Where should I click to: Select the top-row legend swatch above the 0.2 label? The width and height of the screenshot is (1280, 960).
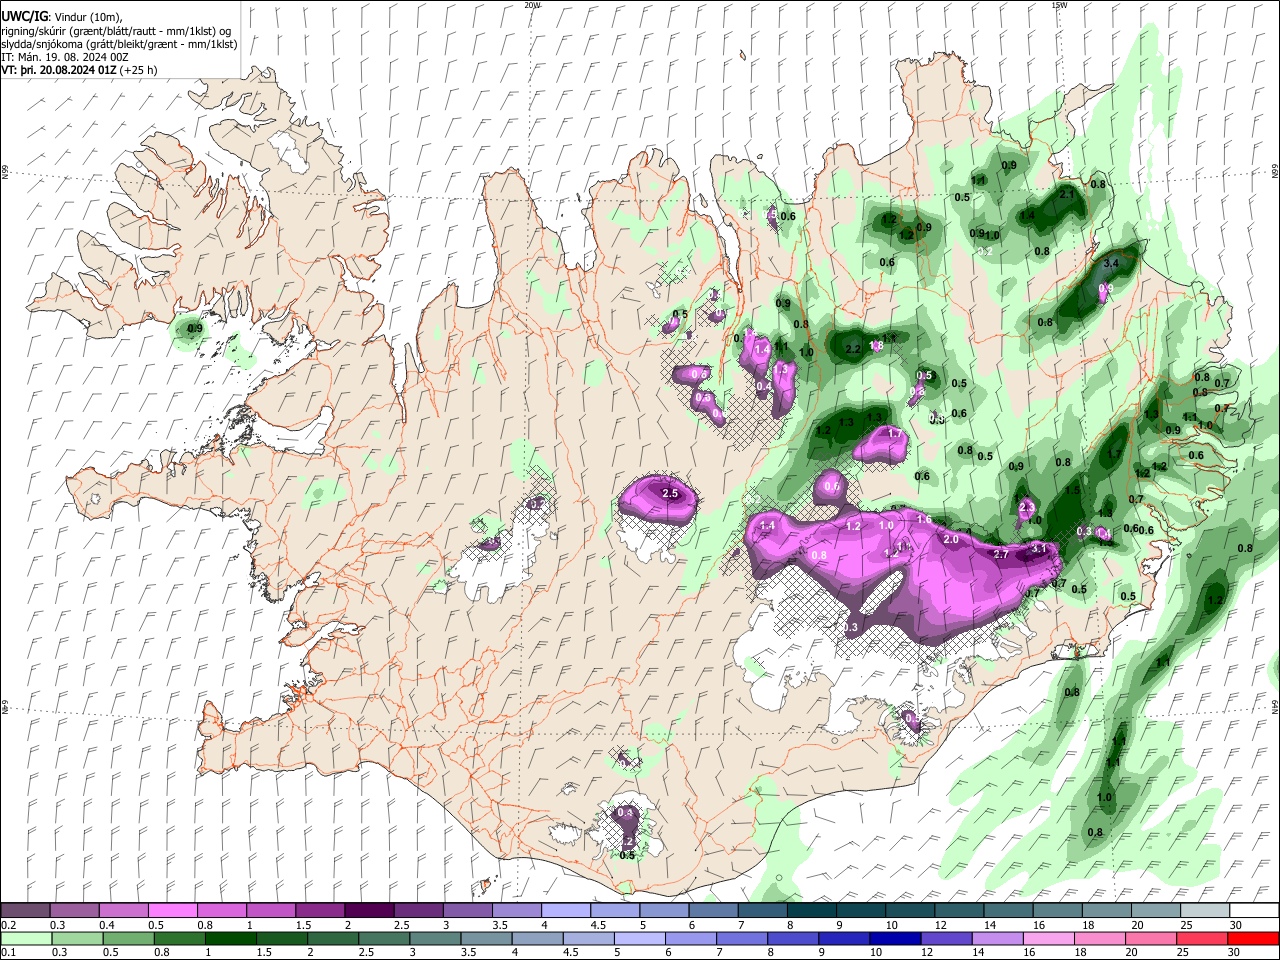25,911
